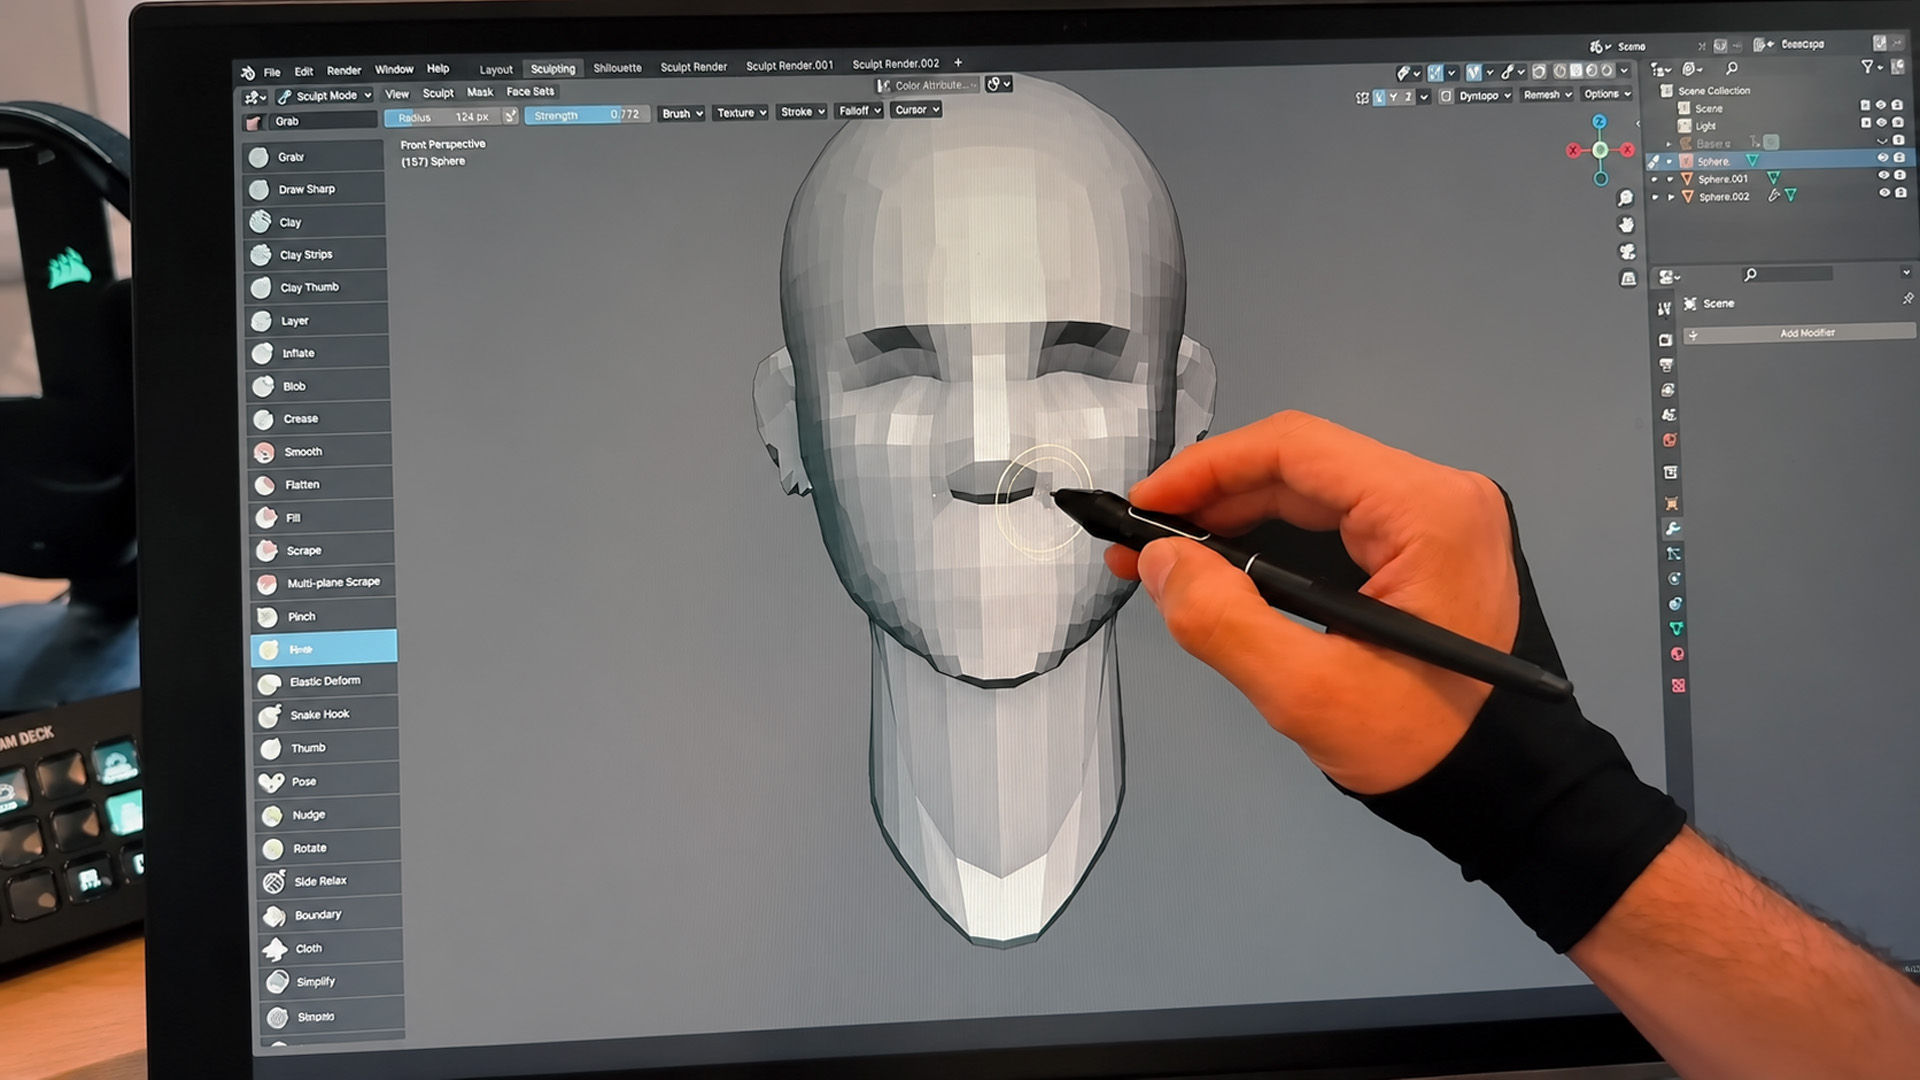Toggle visibility eye for Sphere object
Image resolution: width=1920 pixels, height=1080 pixels.
(1882, 158)
